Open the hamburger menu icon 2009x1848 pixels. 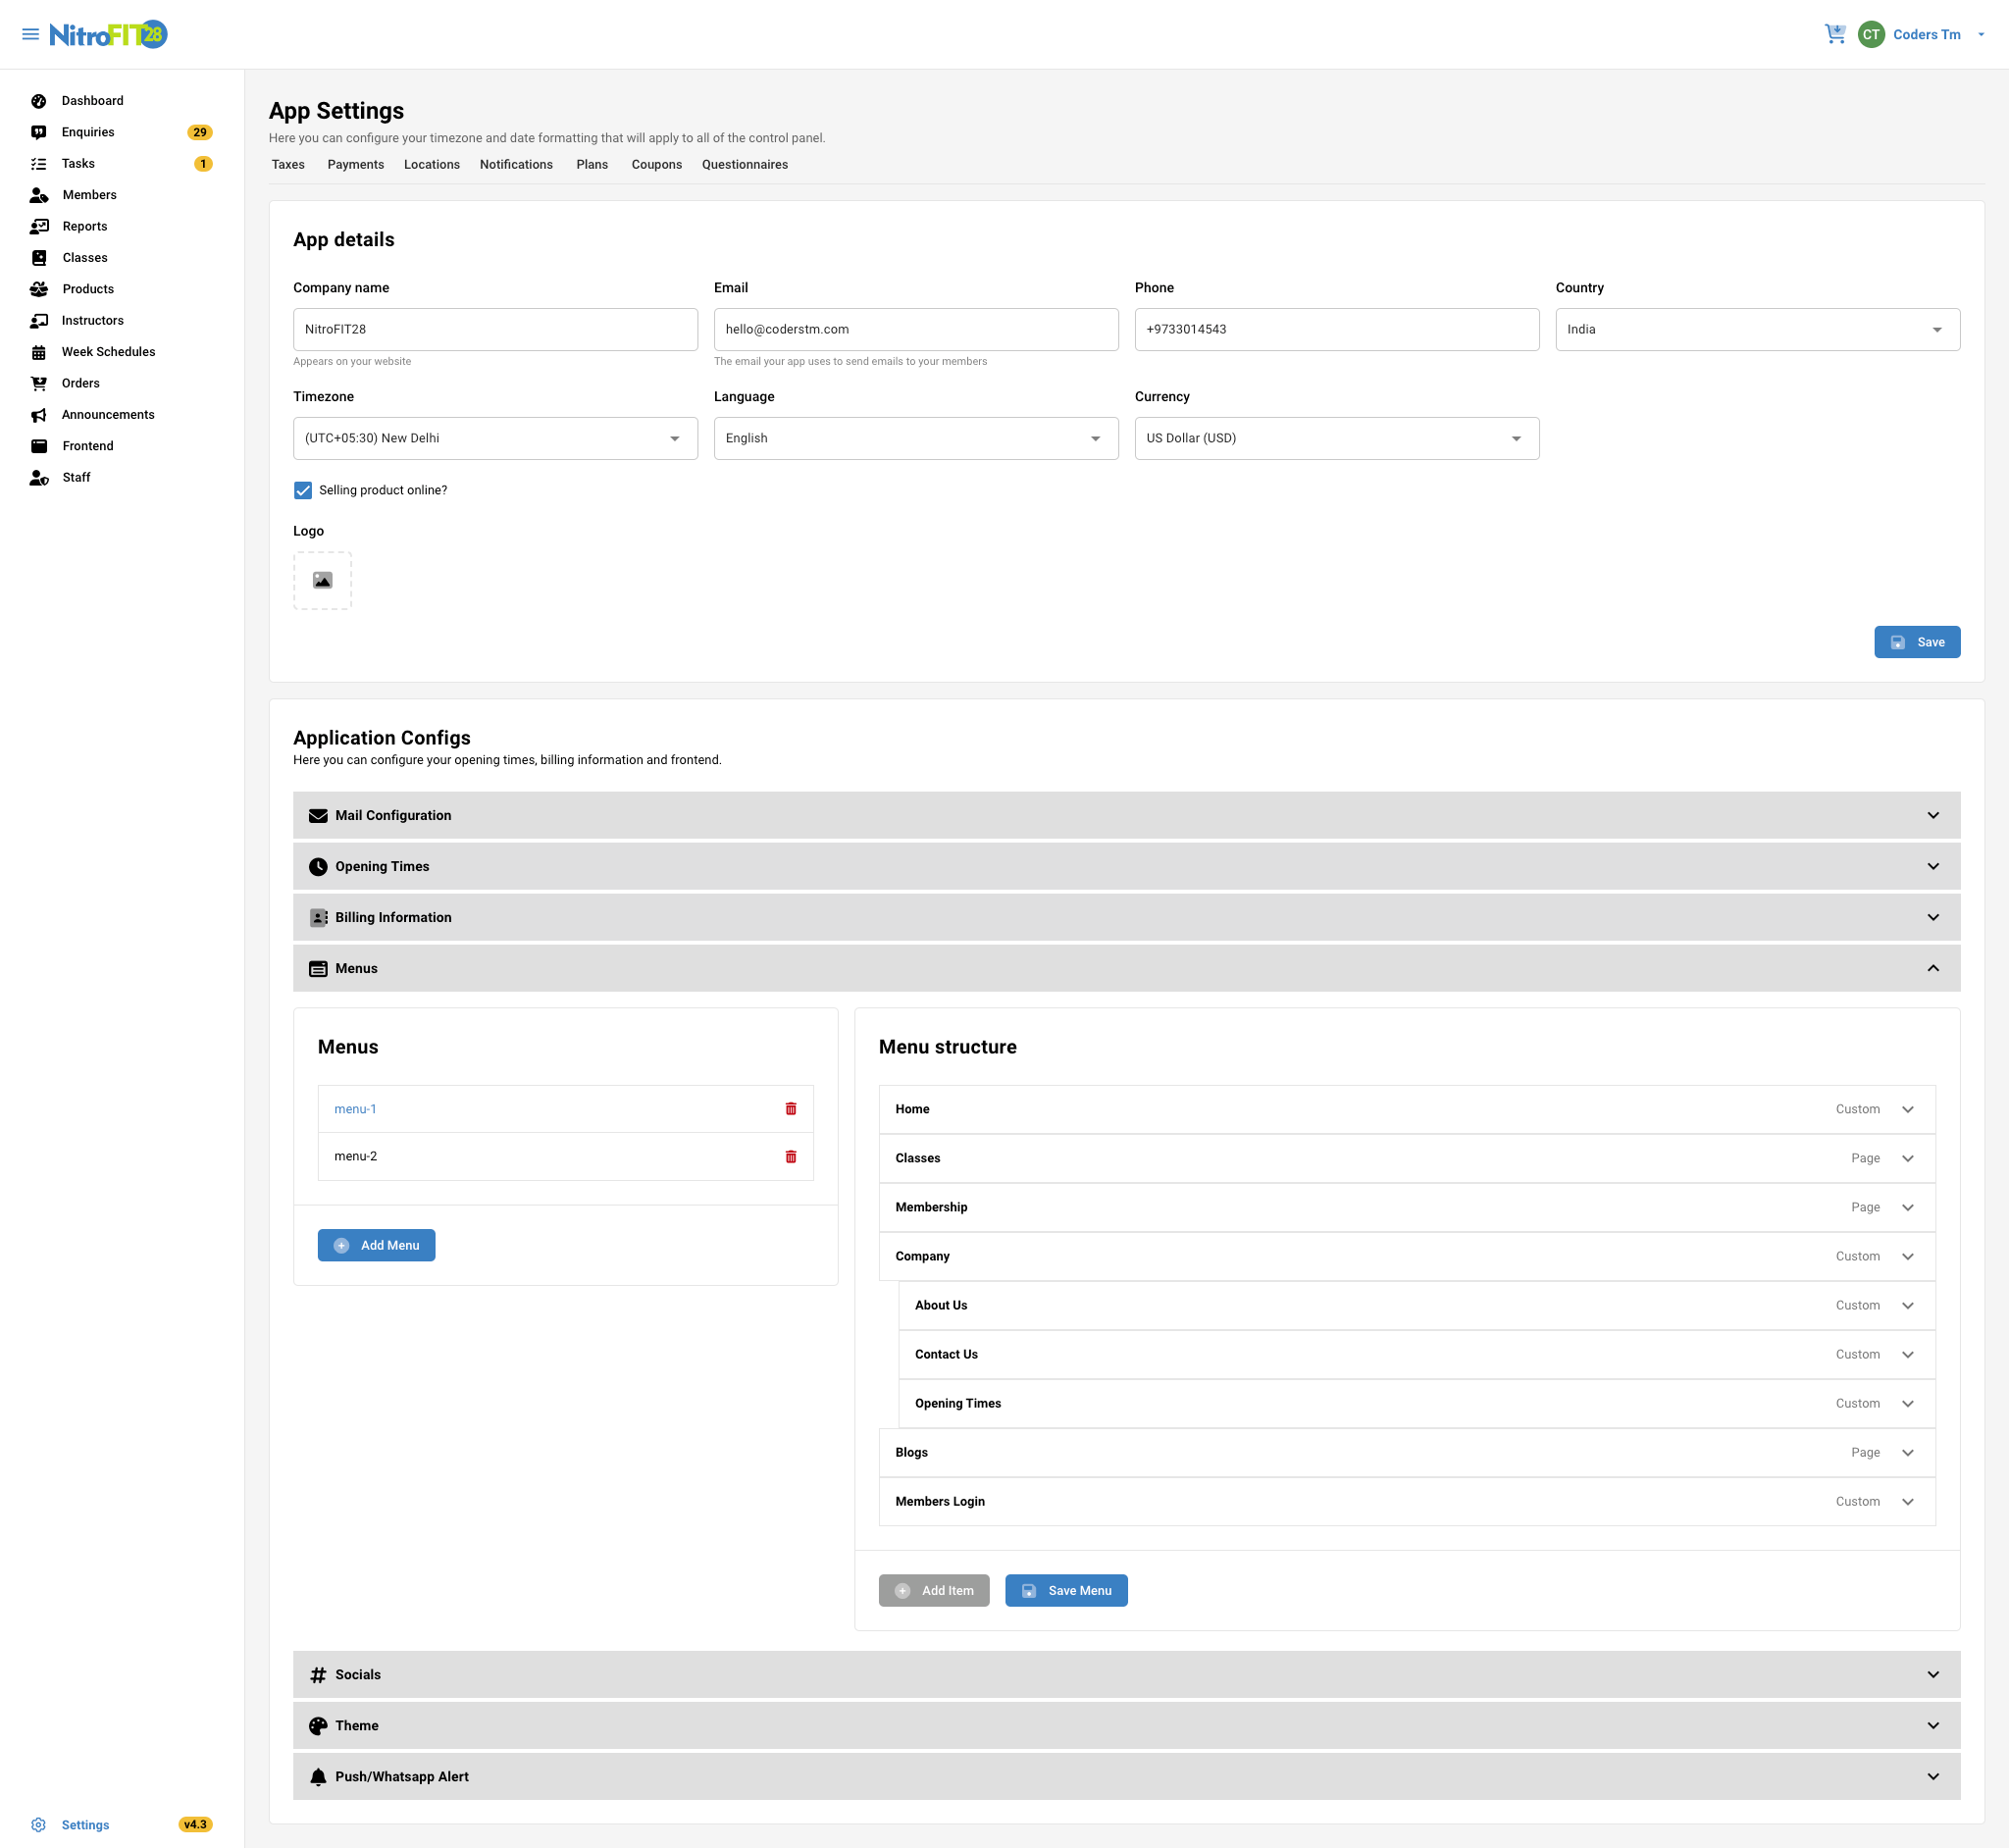tap(30, 34)
